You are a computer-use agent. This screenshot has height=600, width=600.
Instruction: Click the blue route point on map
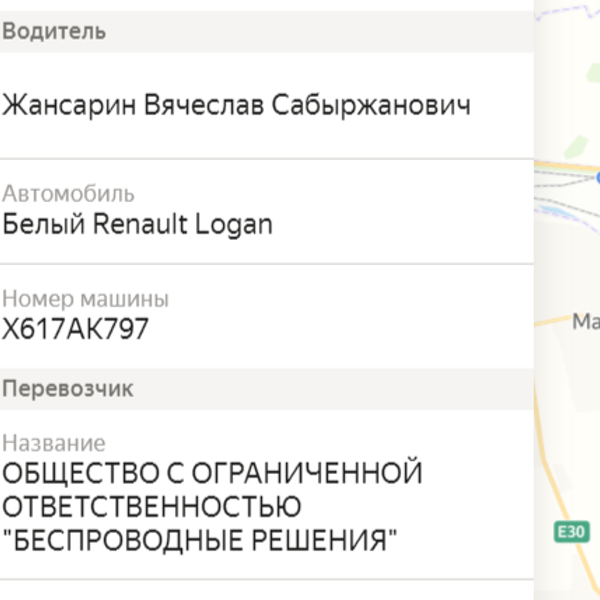pos(598,177)
